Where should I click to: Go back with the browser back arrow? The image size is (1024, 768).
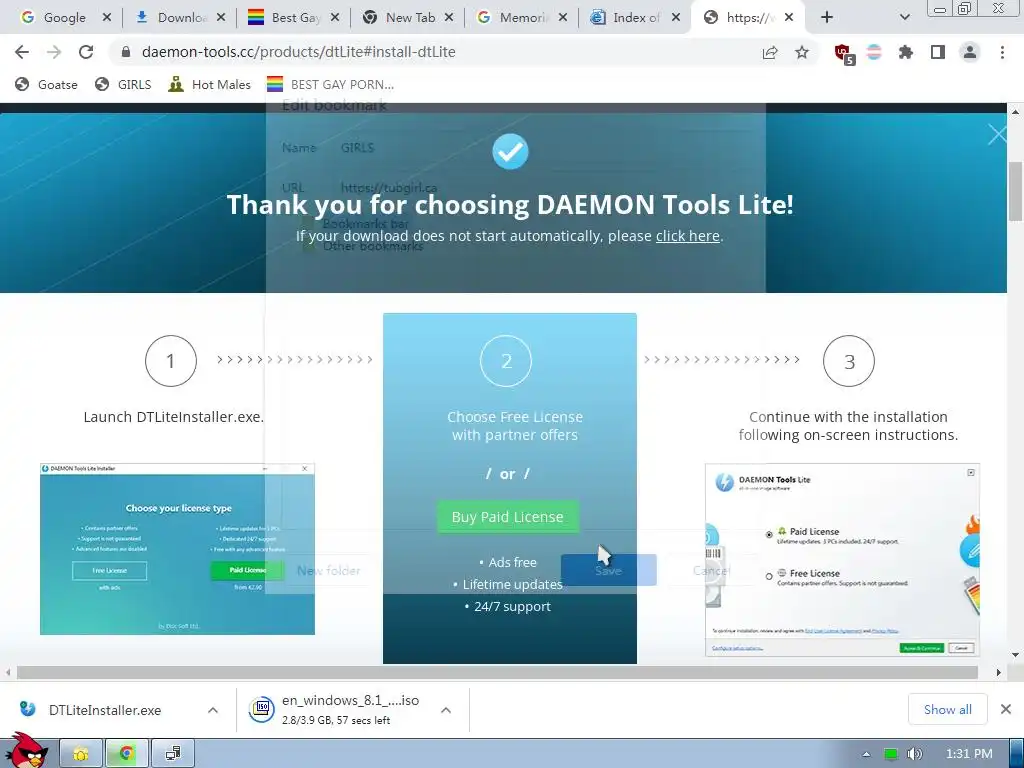(22, 52)
